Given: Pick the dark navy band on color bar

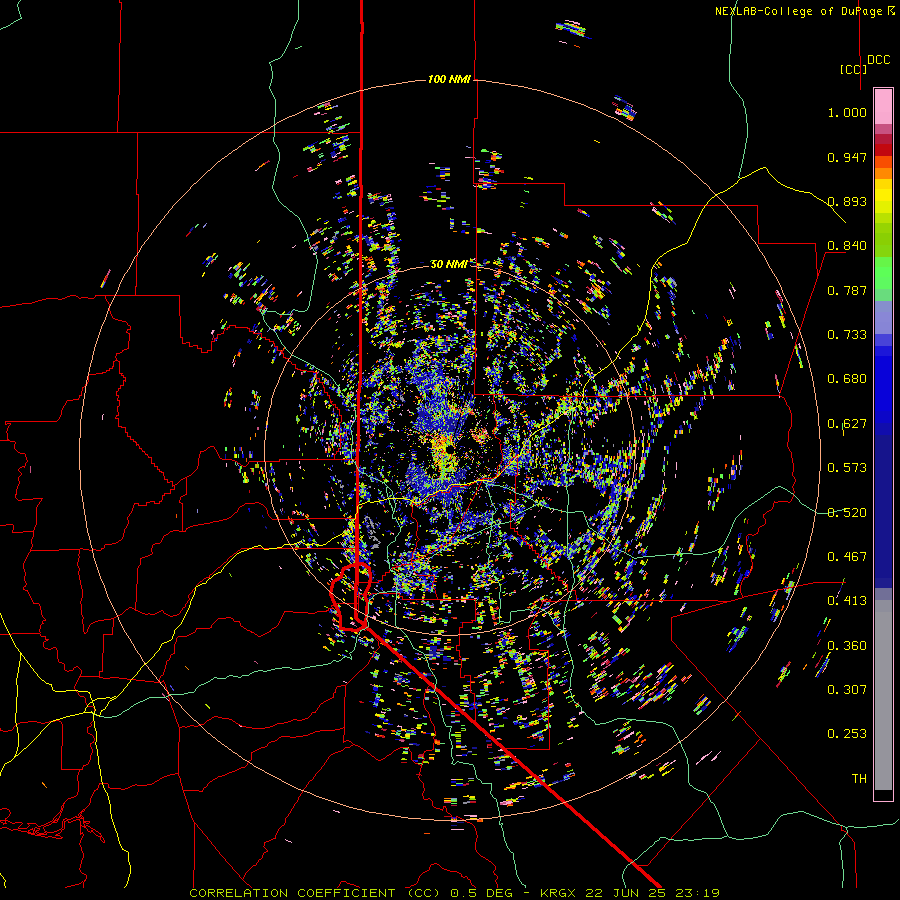Looking at the screenshot, I should coord(883,505).
